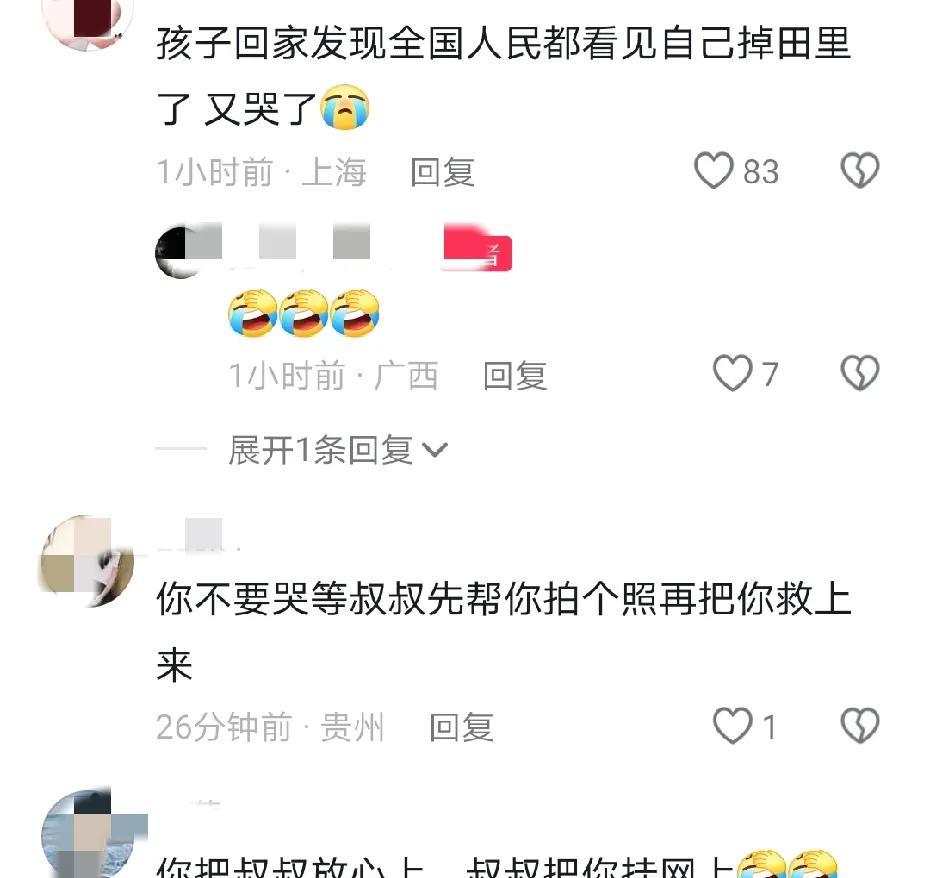
Task: Dislike the Guizhou comment via broken heart
Action: 859,726
